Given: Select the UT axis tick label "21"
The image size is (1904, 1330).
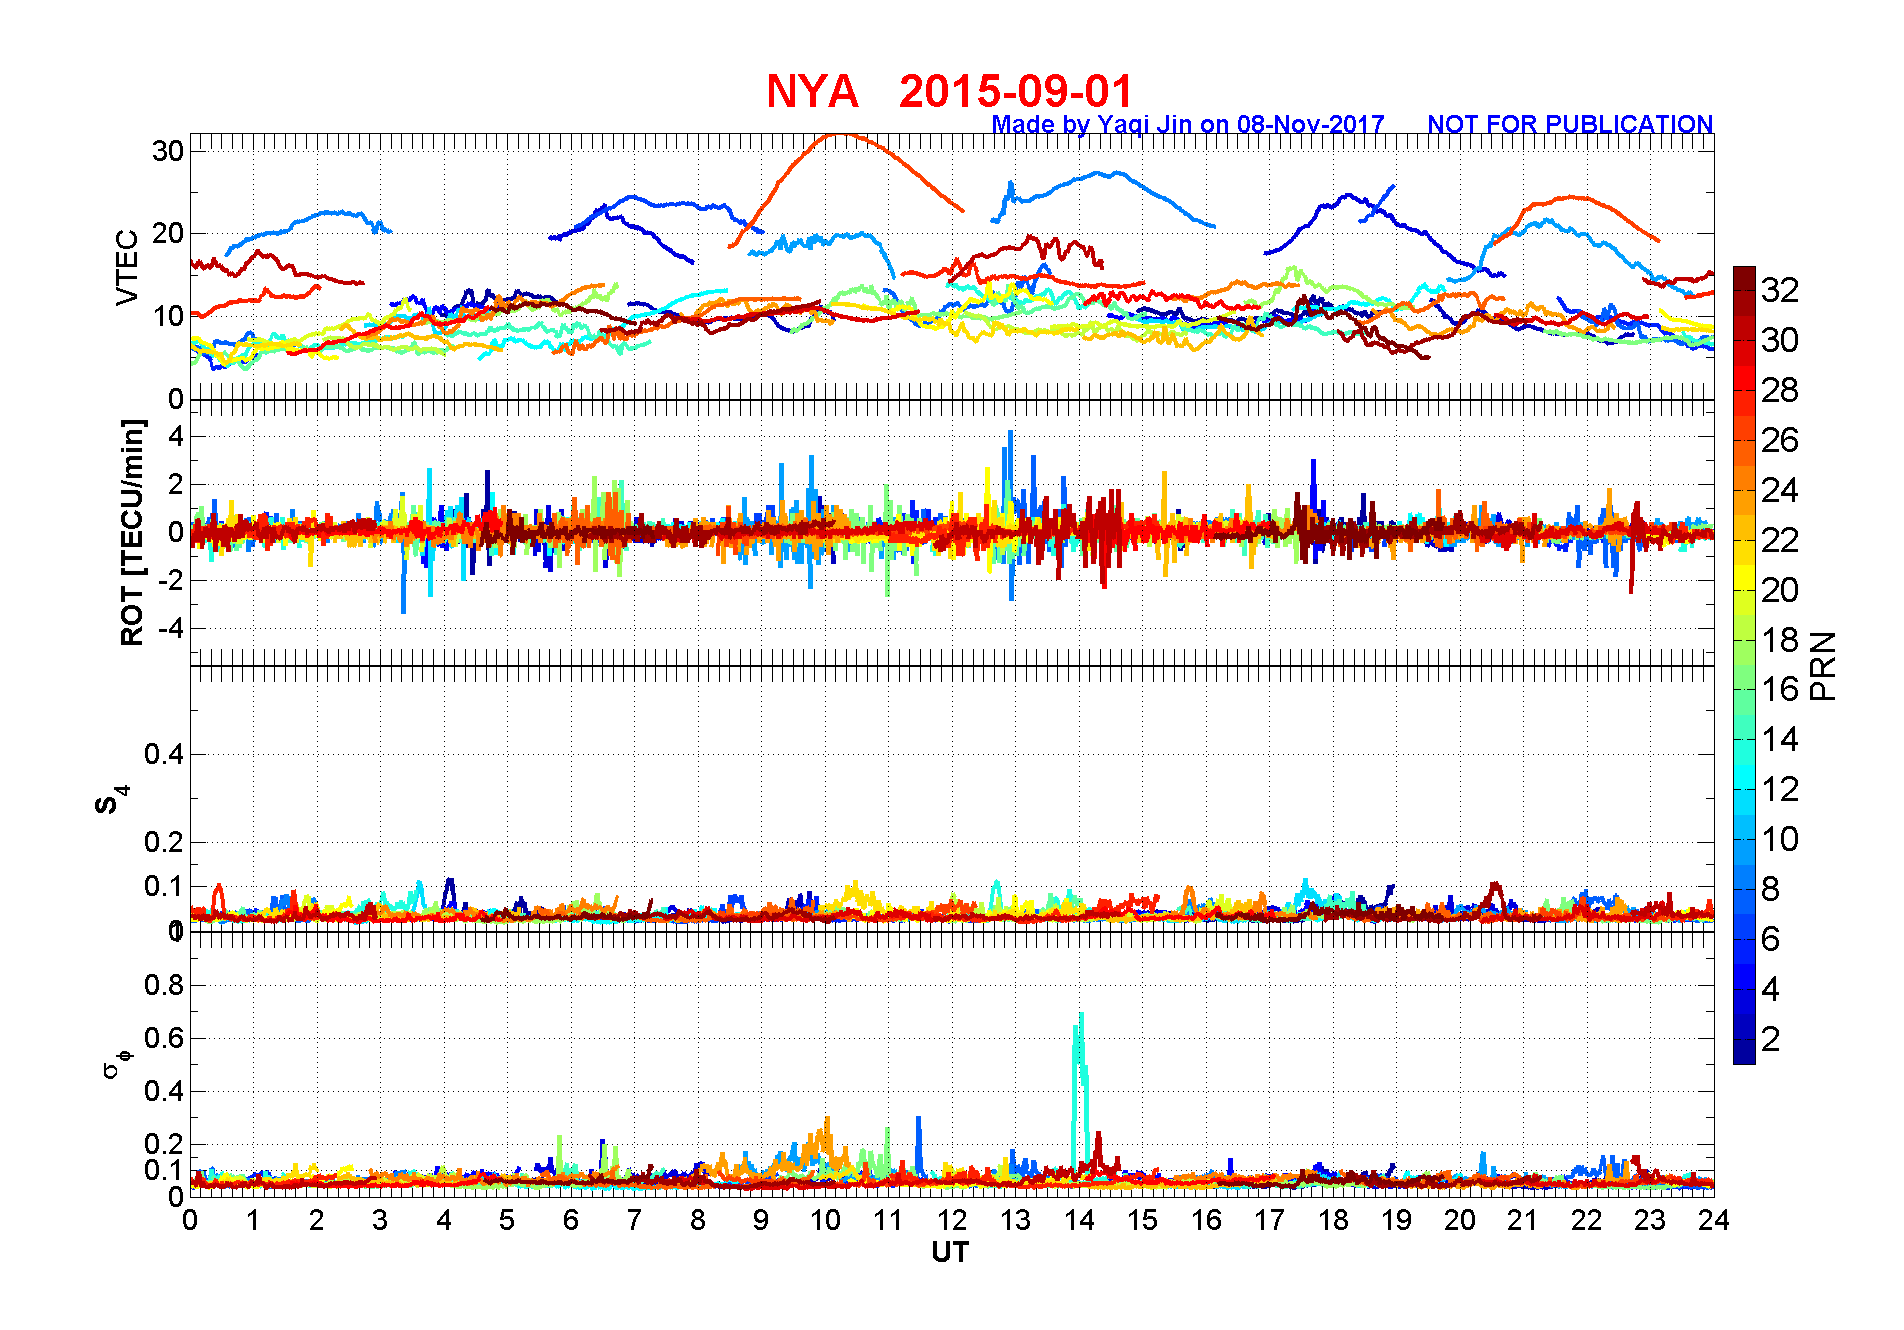Looking at the screenshot, I should [x=1523, y=1220].
